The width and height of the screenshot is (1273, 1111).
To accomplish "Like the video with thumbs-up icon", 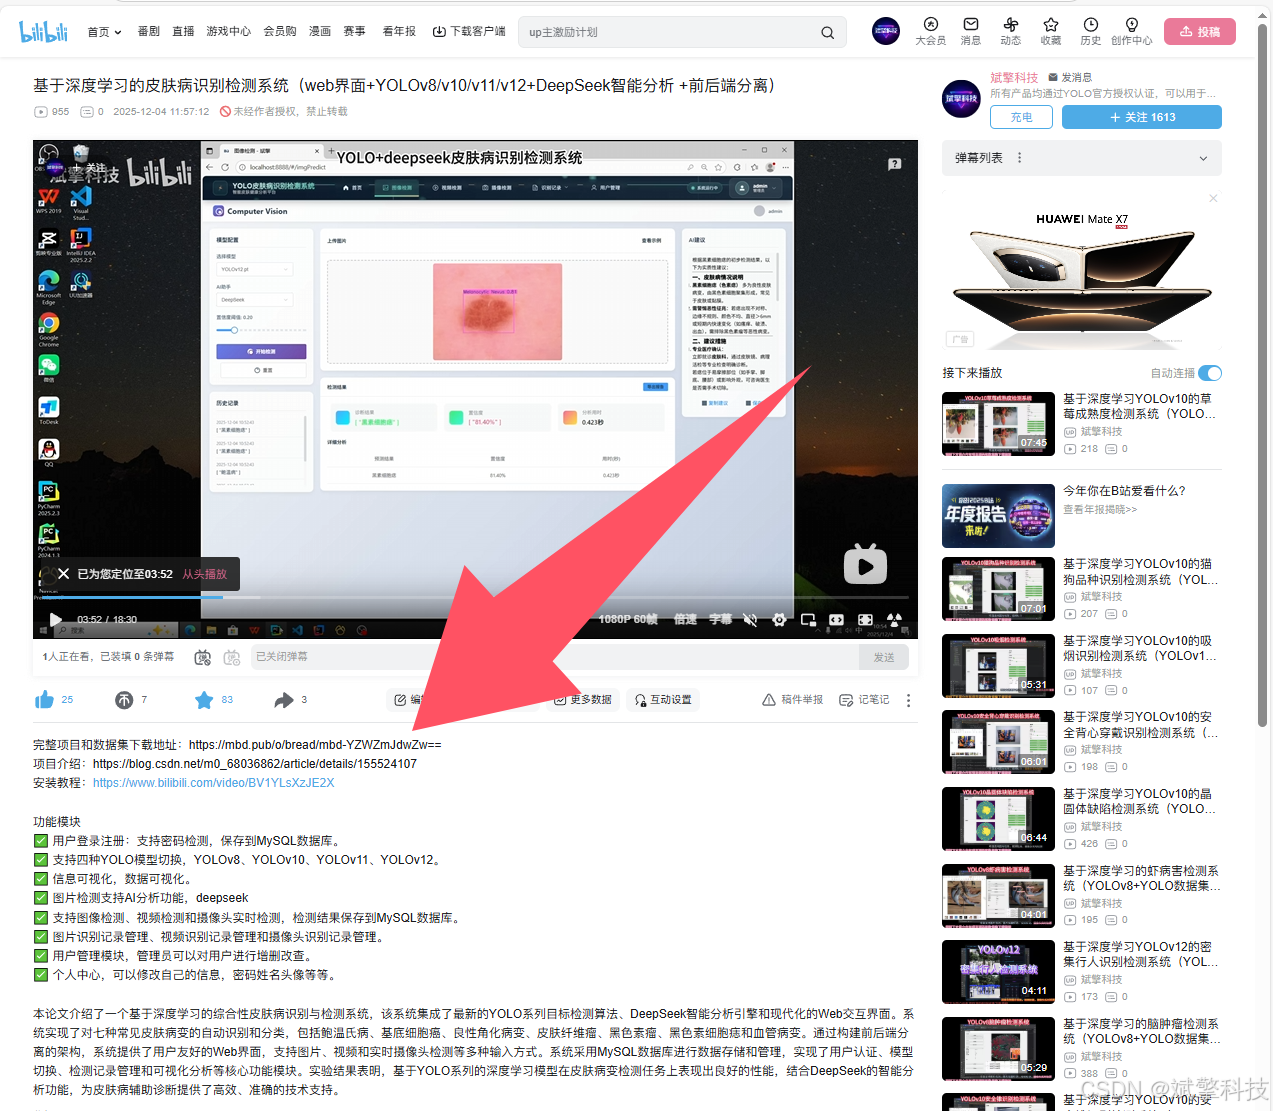I will coord(44,700).
